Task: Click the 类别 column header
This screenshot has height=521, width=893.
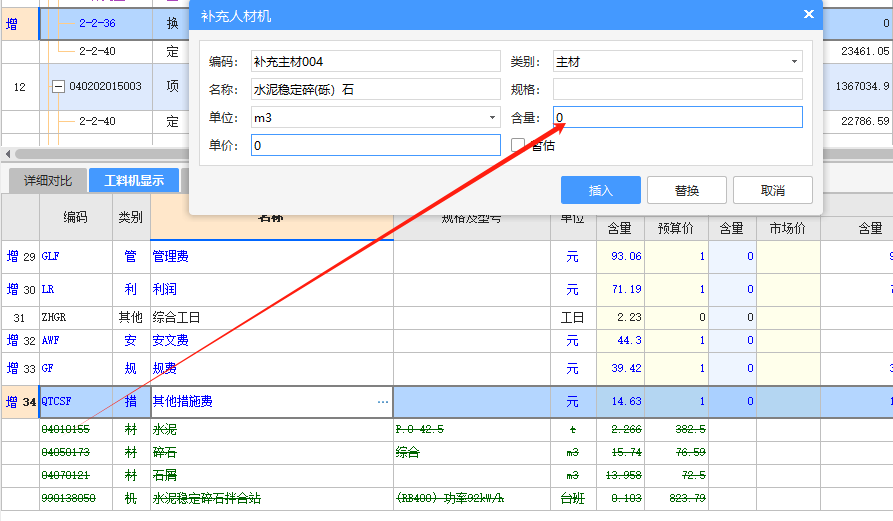Action: tap(130, 217)
